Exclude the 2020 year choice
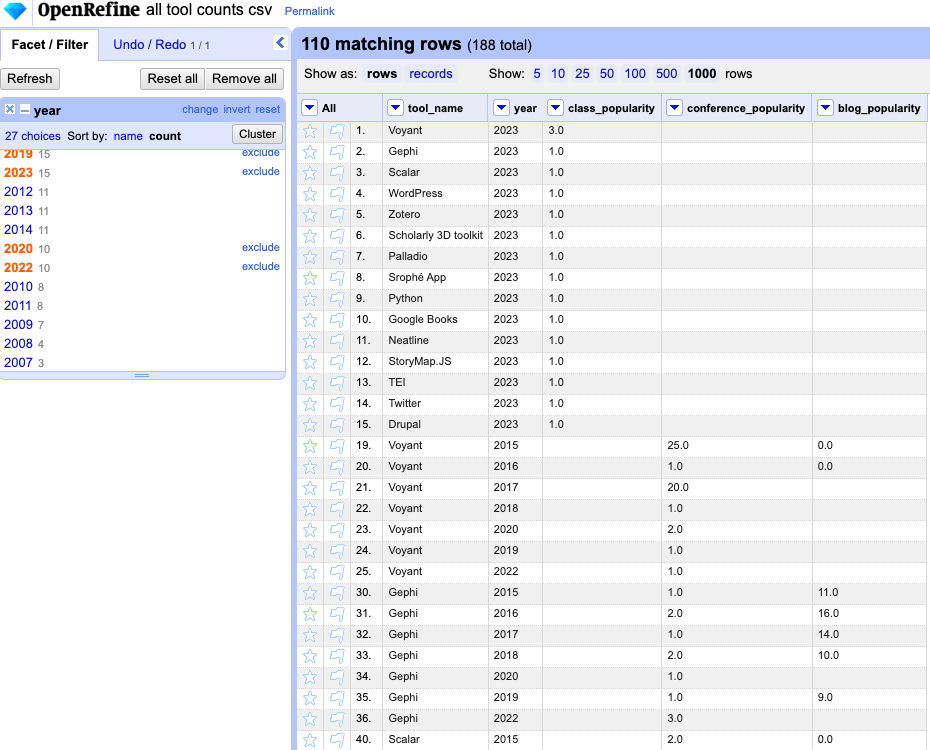930x750 pixels. (260, 248)
